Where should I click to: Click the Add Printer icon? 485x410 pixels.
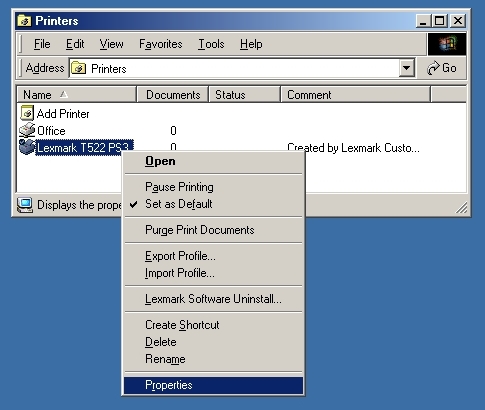27,113
